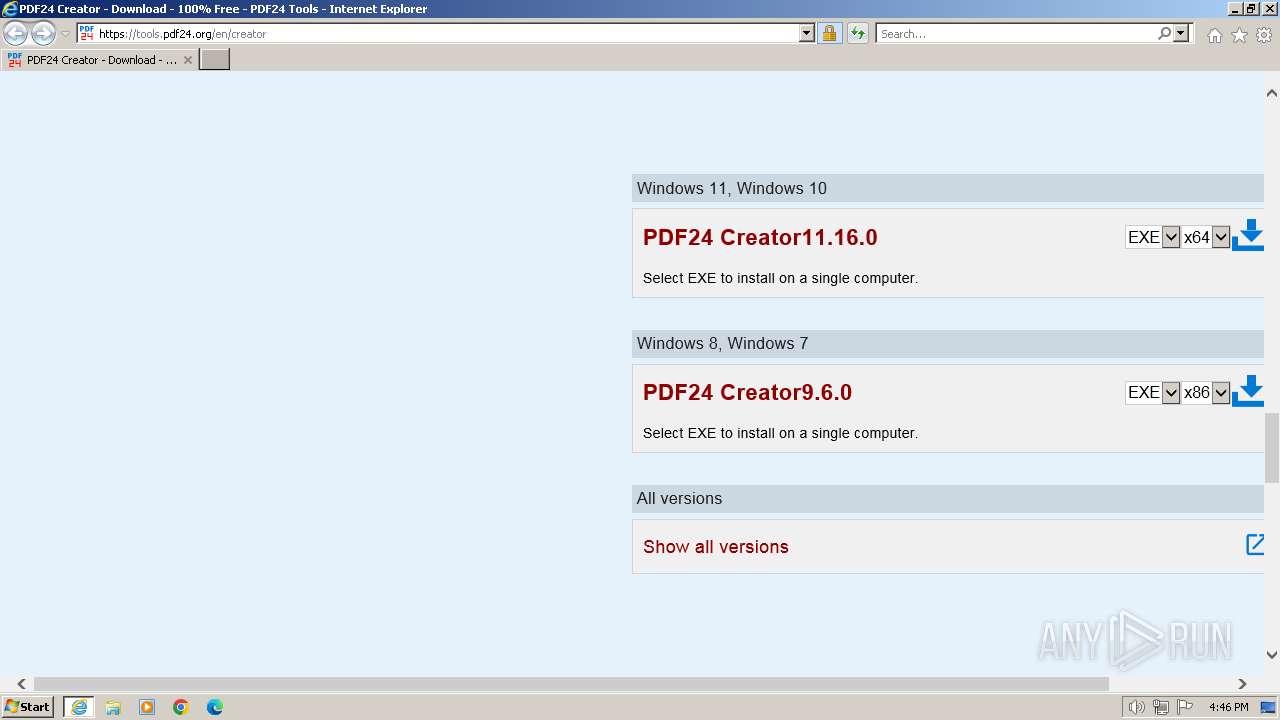Open the address bar autocomplete dropdown
The width and height of the screenshot is (1280, 720).
(x=807, y=33)
